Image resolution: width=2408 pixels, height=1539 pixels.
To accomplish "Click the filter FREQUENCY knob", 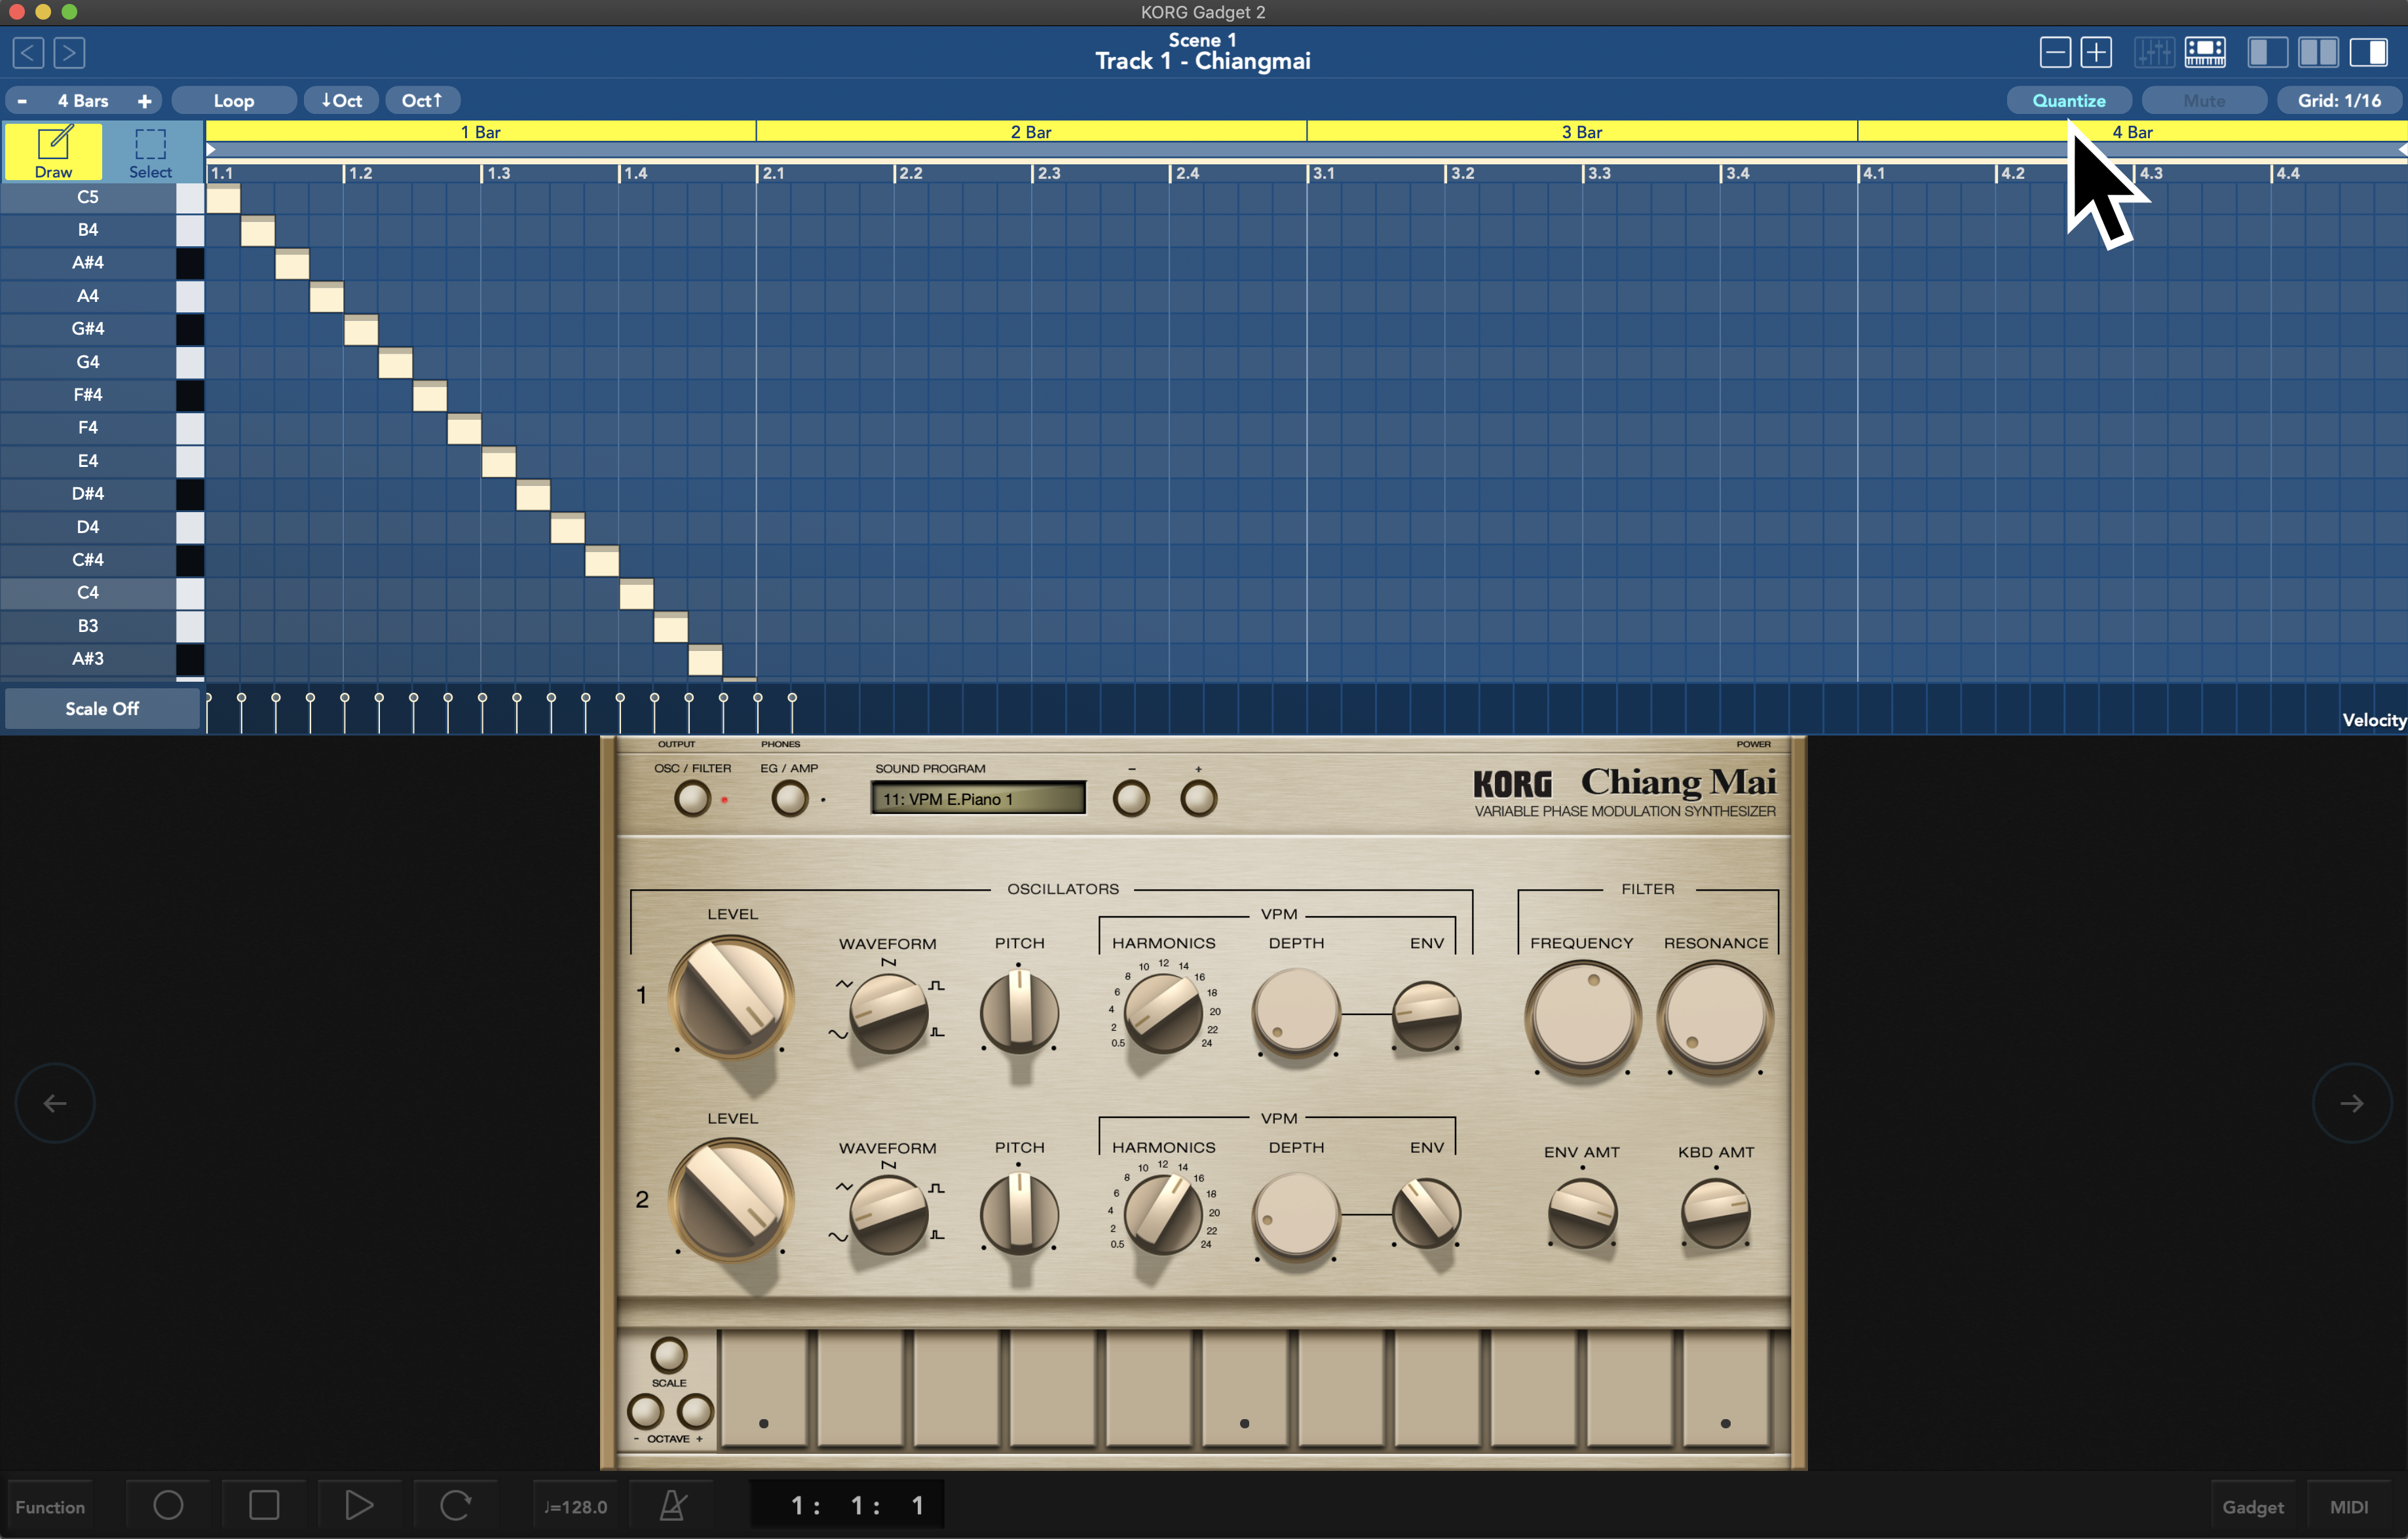I will tap(1582, 1017).
